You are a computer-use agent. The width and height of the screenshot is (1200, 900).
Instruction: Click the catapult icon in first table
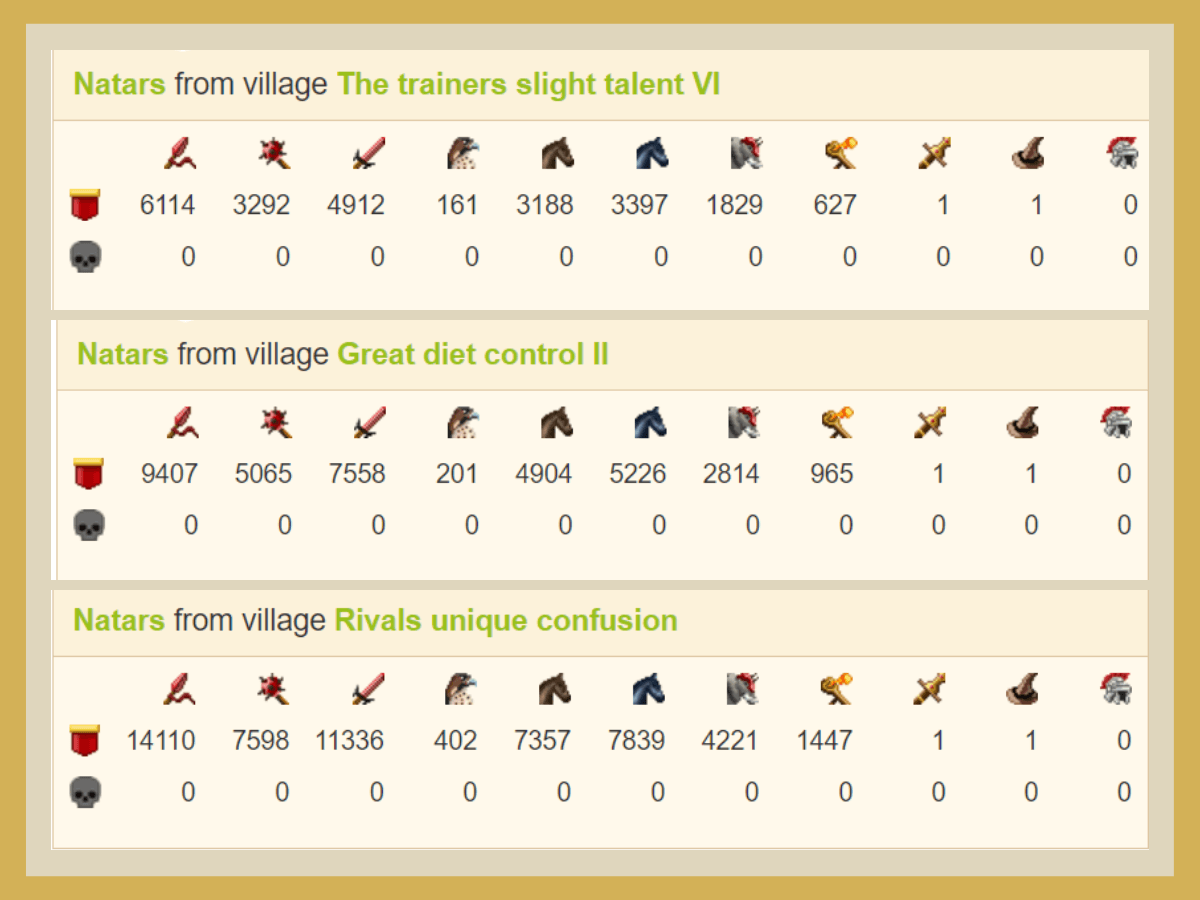(840, 153)
